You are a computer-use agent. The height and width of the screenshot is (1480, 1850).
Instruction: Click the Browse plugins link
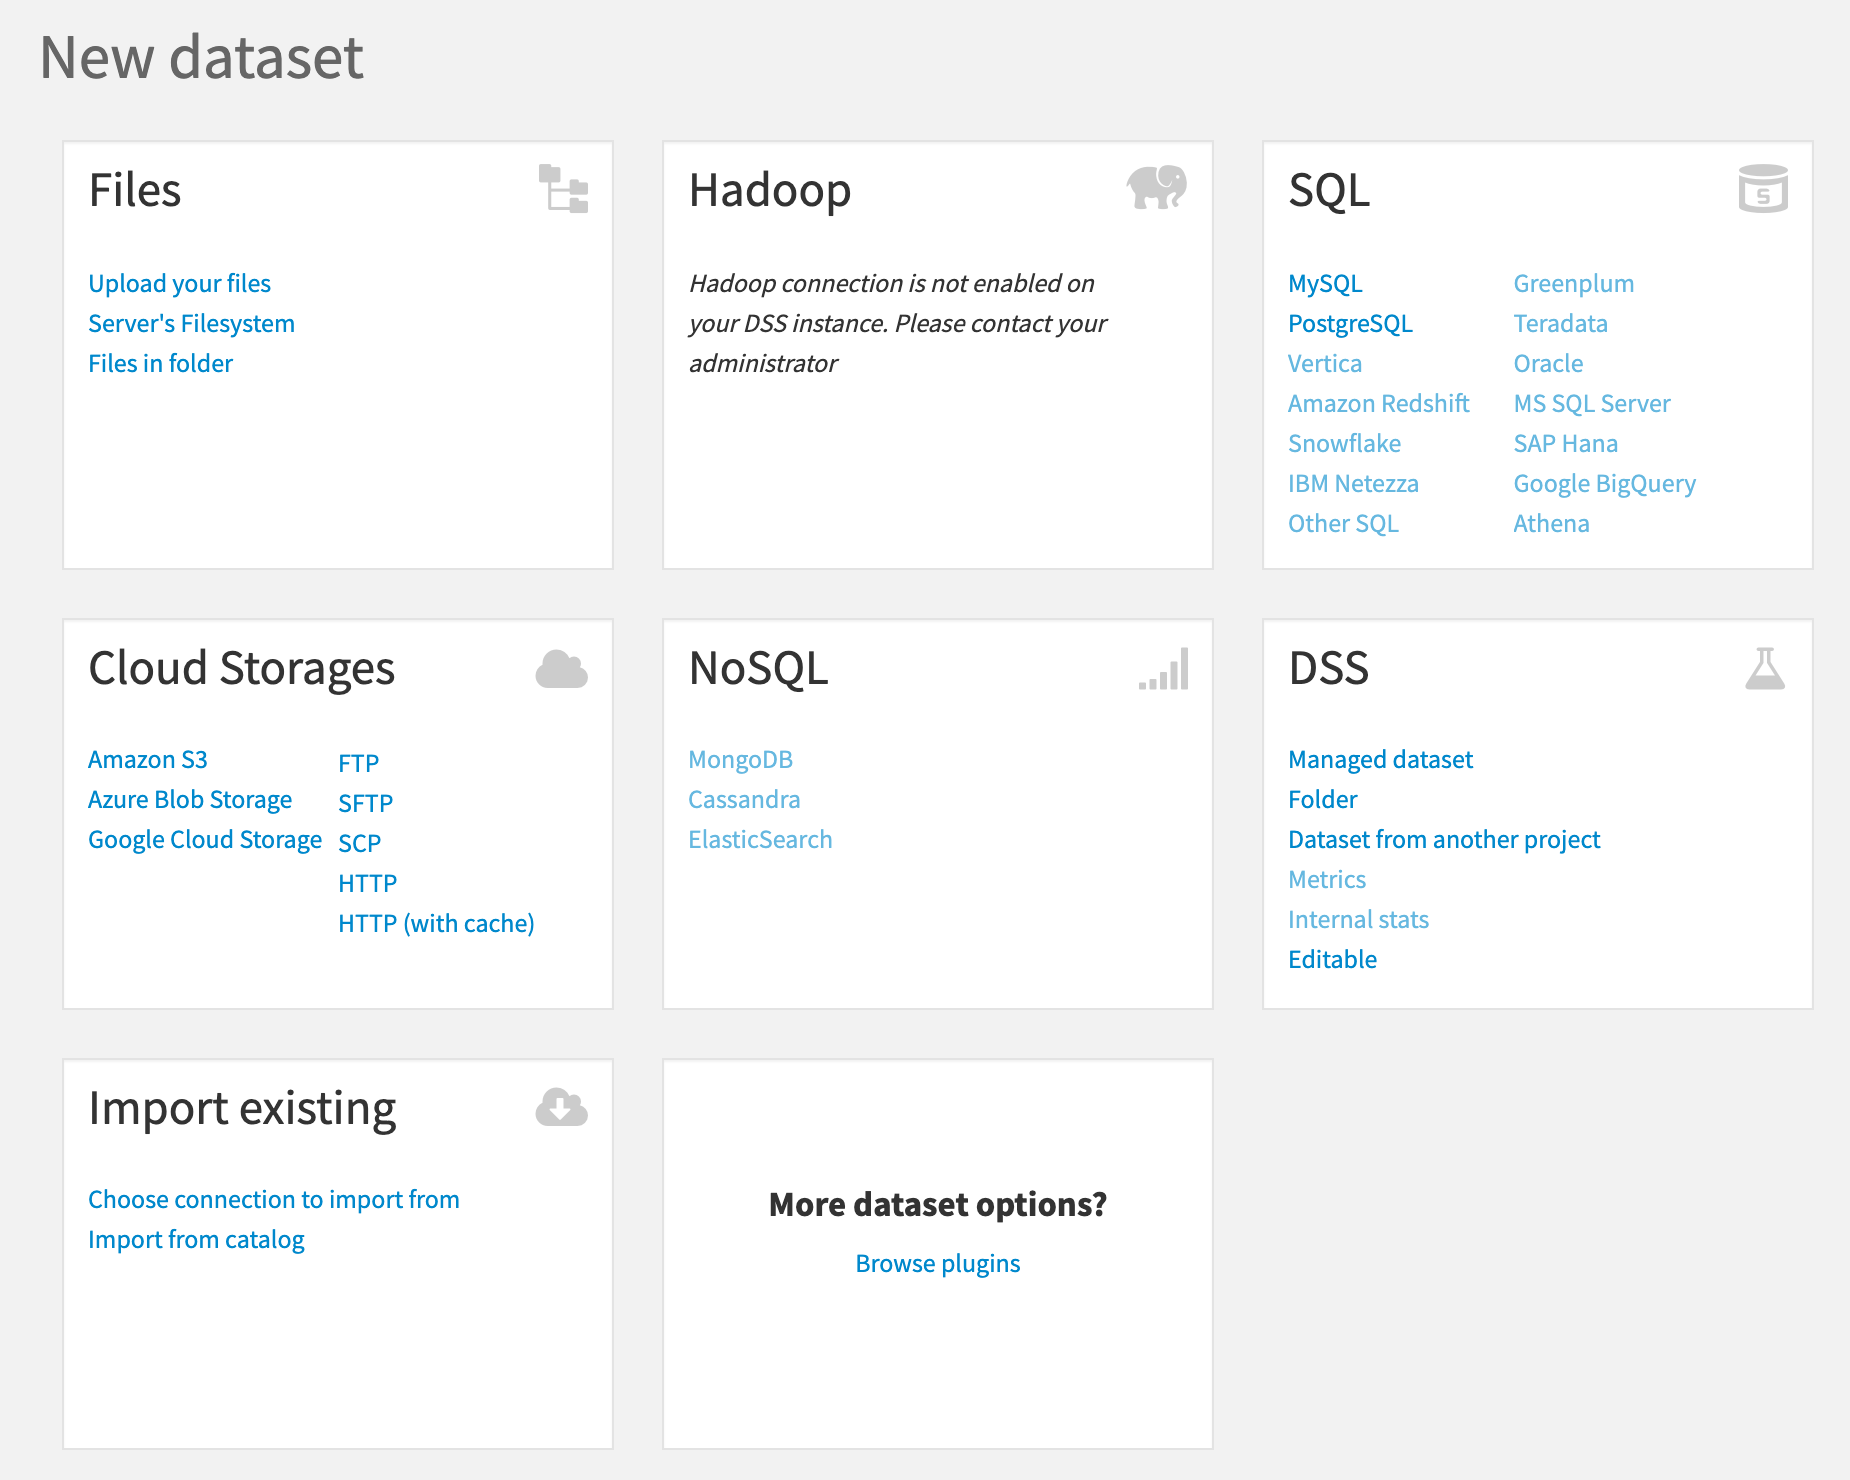(938, 1264)
